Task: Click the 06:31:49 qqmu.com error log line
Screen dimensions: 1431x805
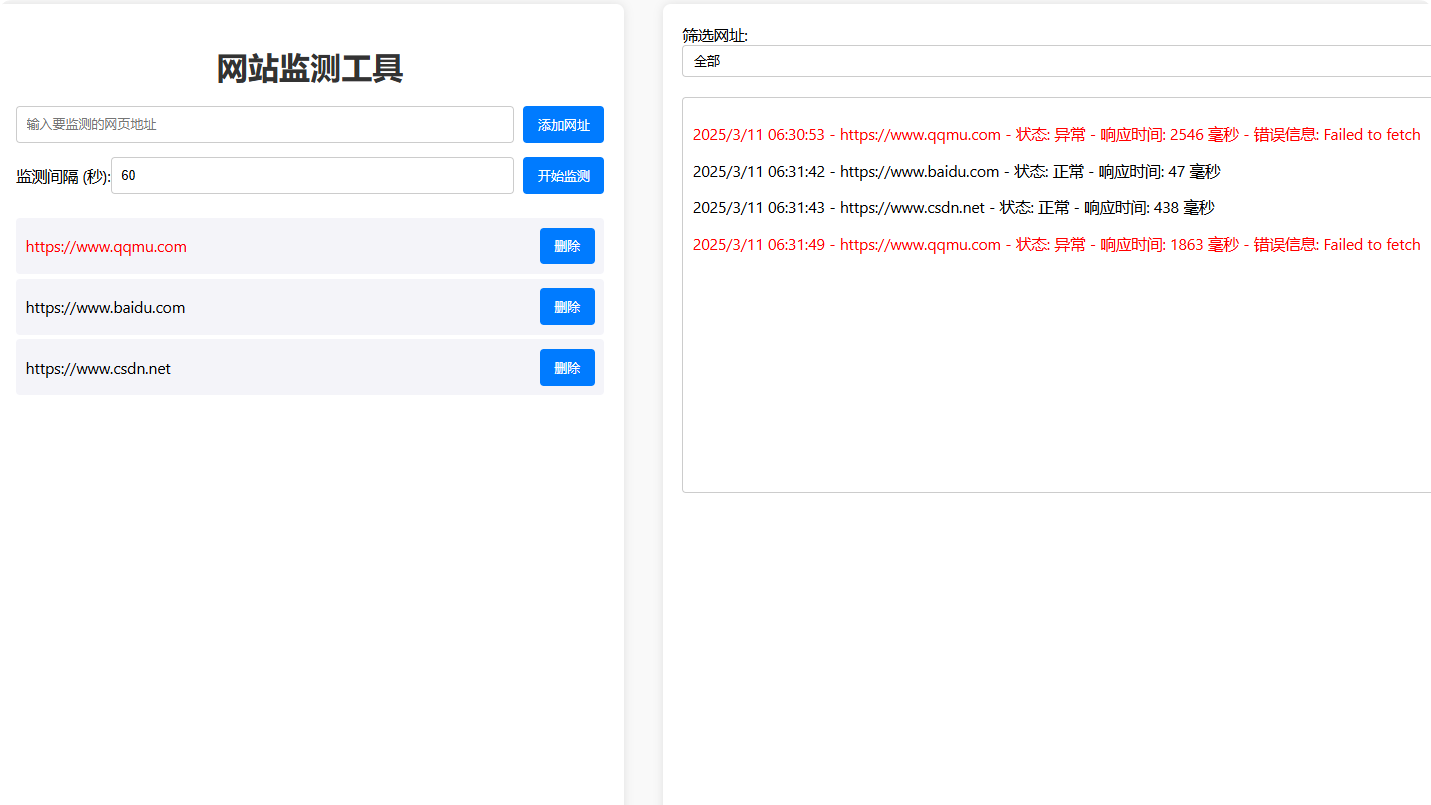Action: coord(1056,245)
